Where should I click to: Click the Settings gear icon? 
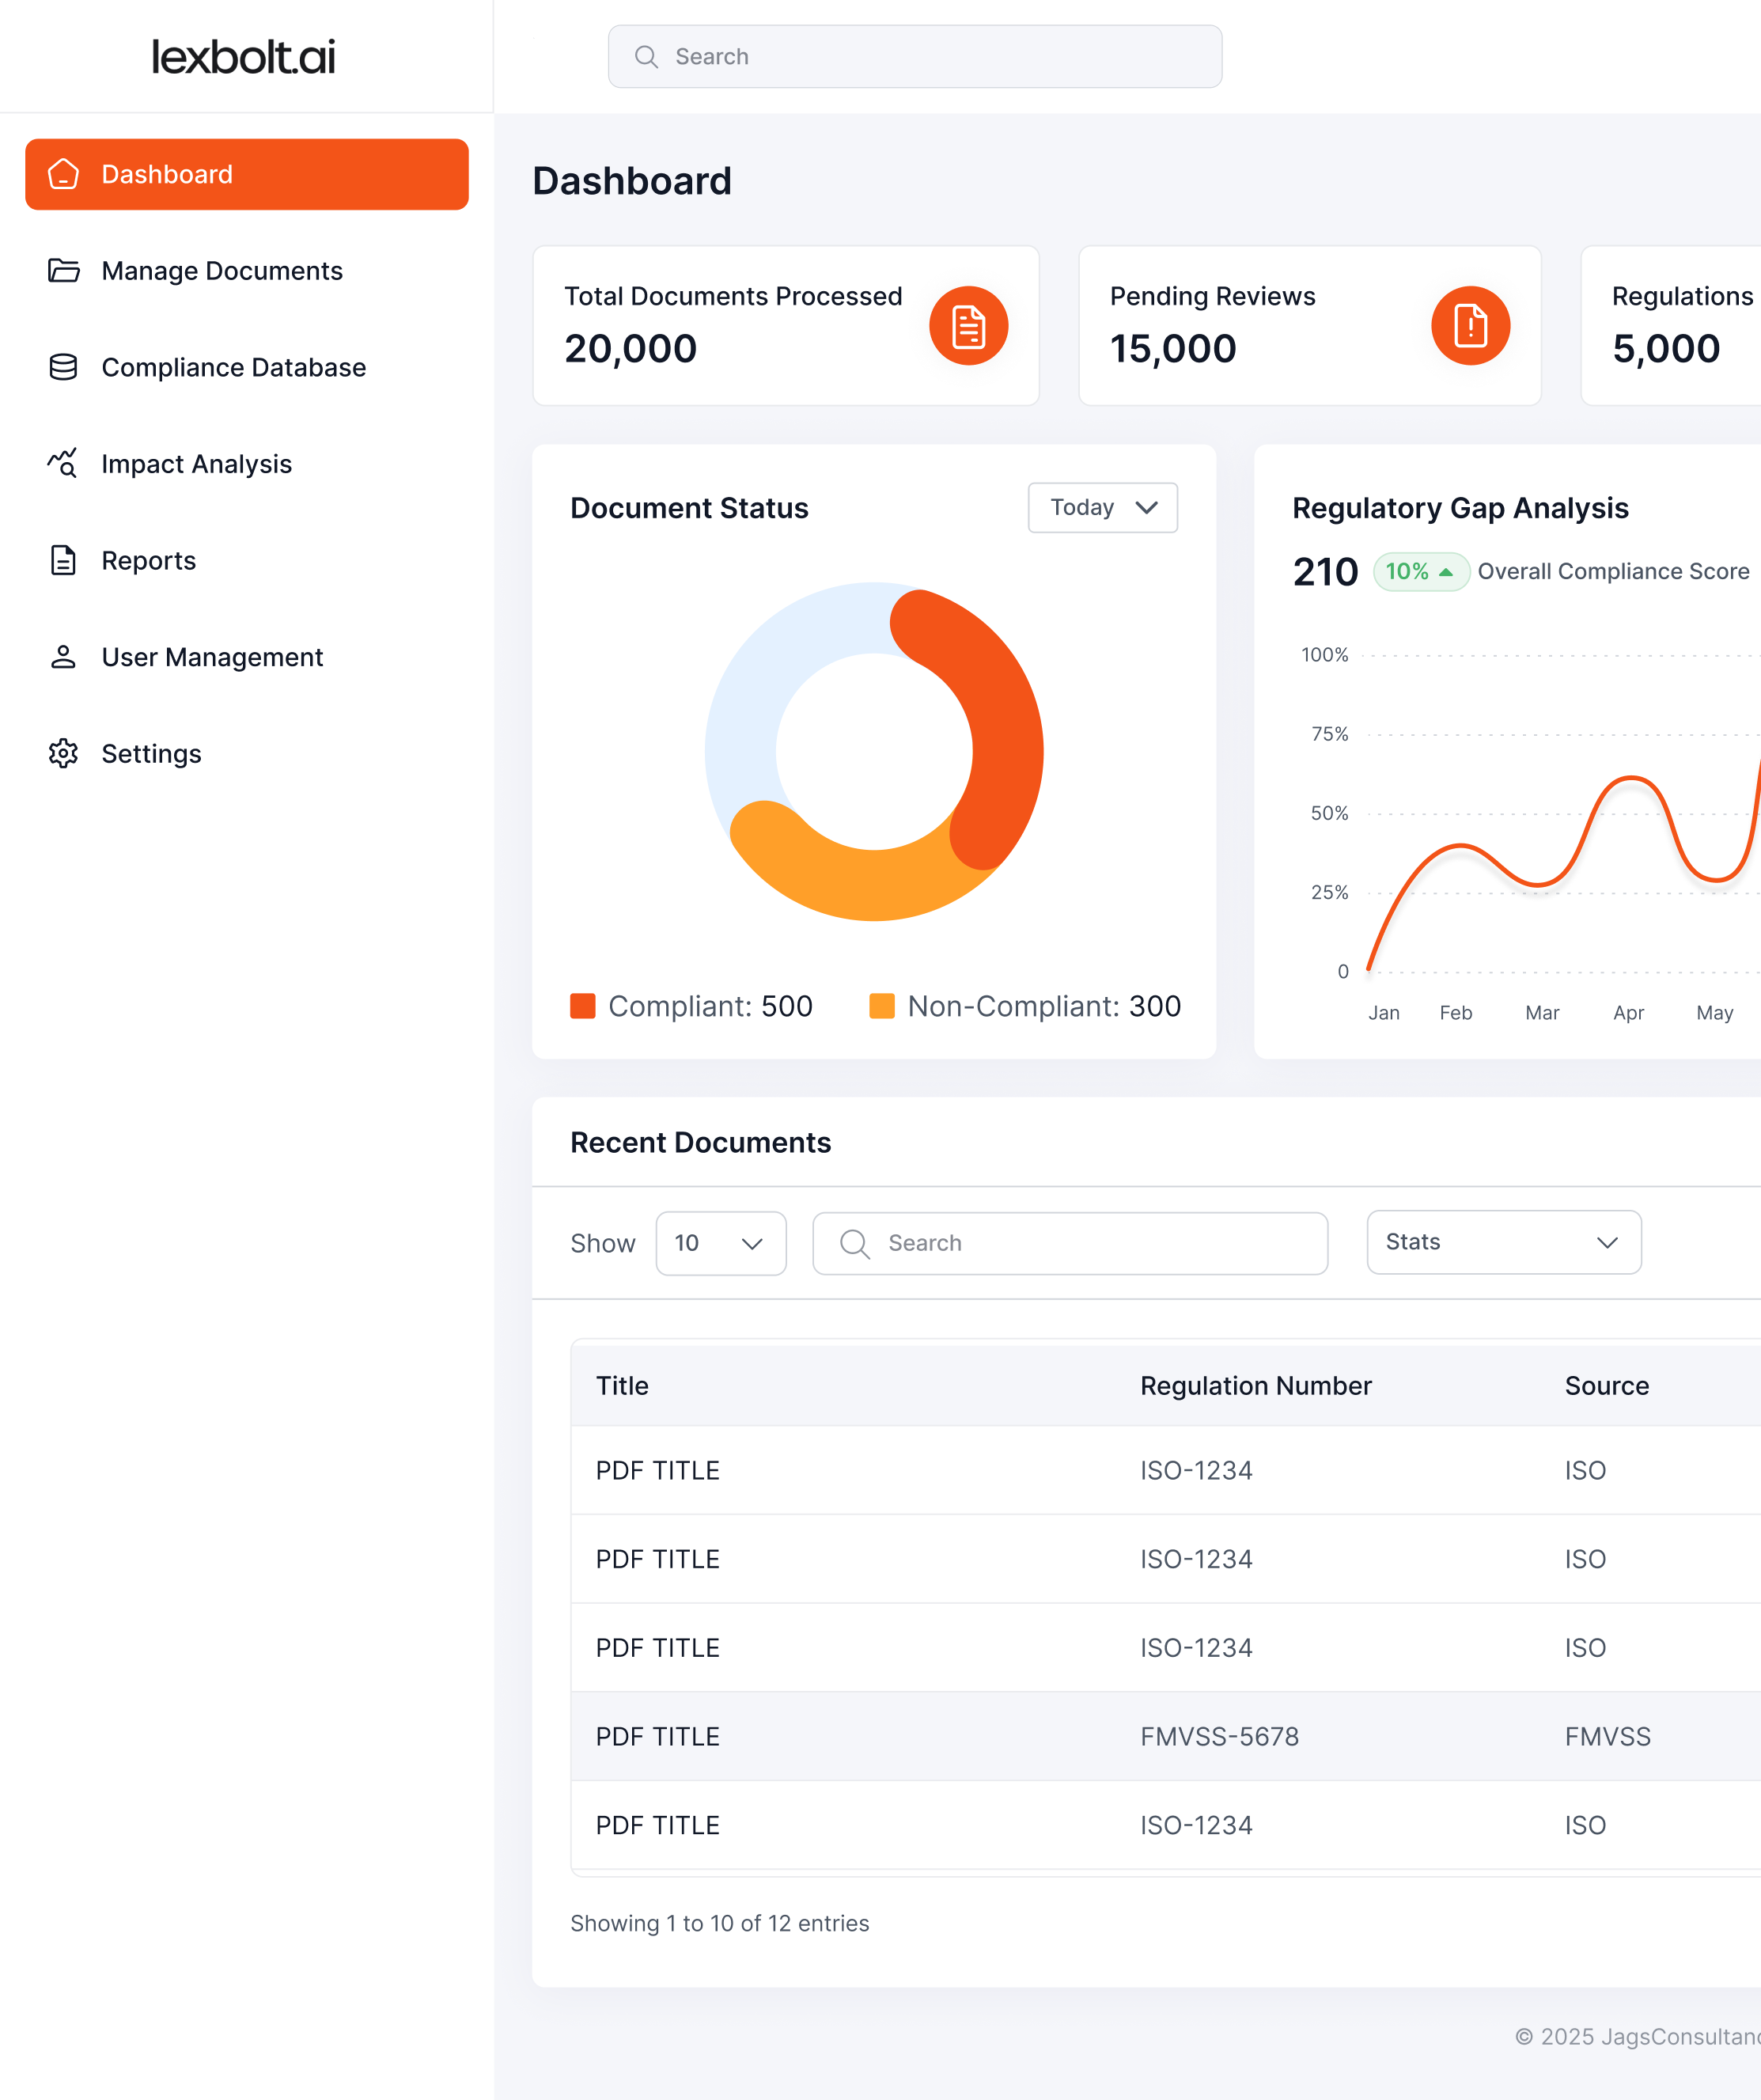click(63, 753)
